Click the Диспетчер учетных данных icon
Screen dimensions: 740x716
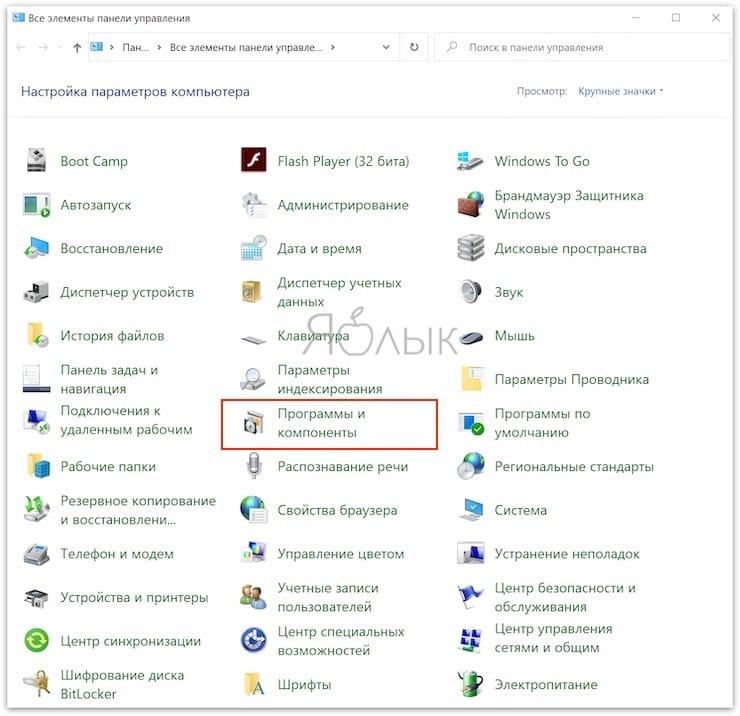point(252,292)
